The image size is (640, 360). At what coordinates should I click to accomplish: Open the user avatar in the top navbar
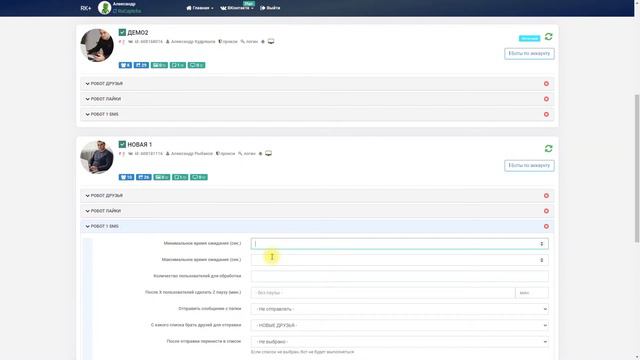tap(104, 8)
